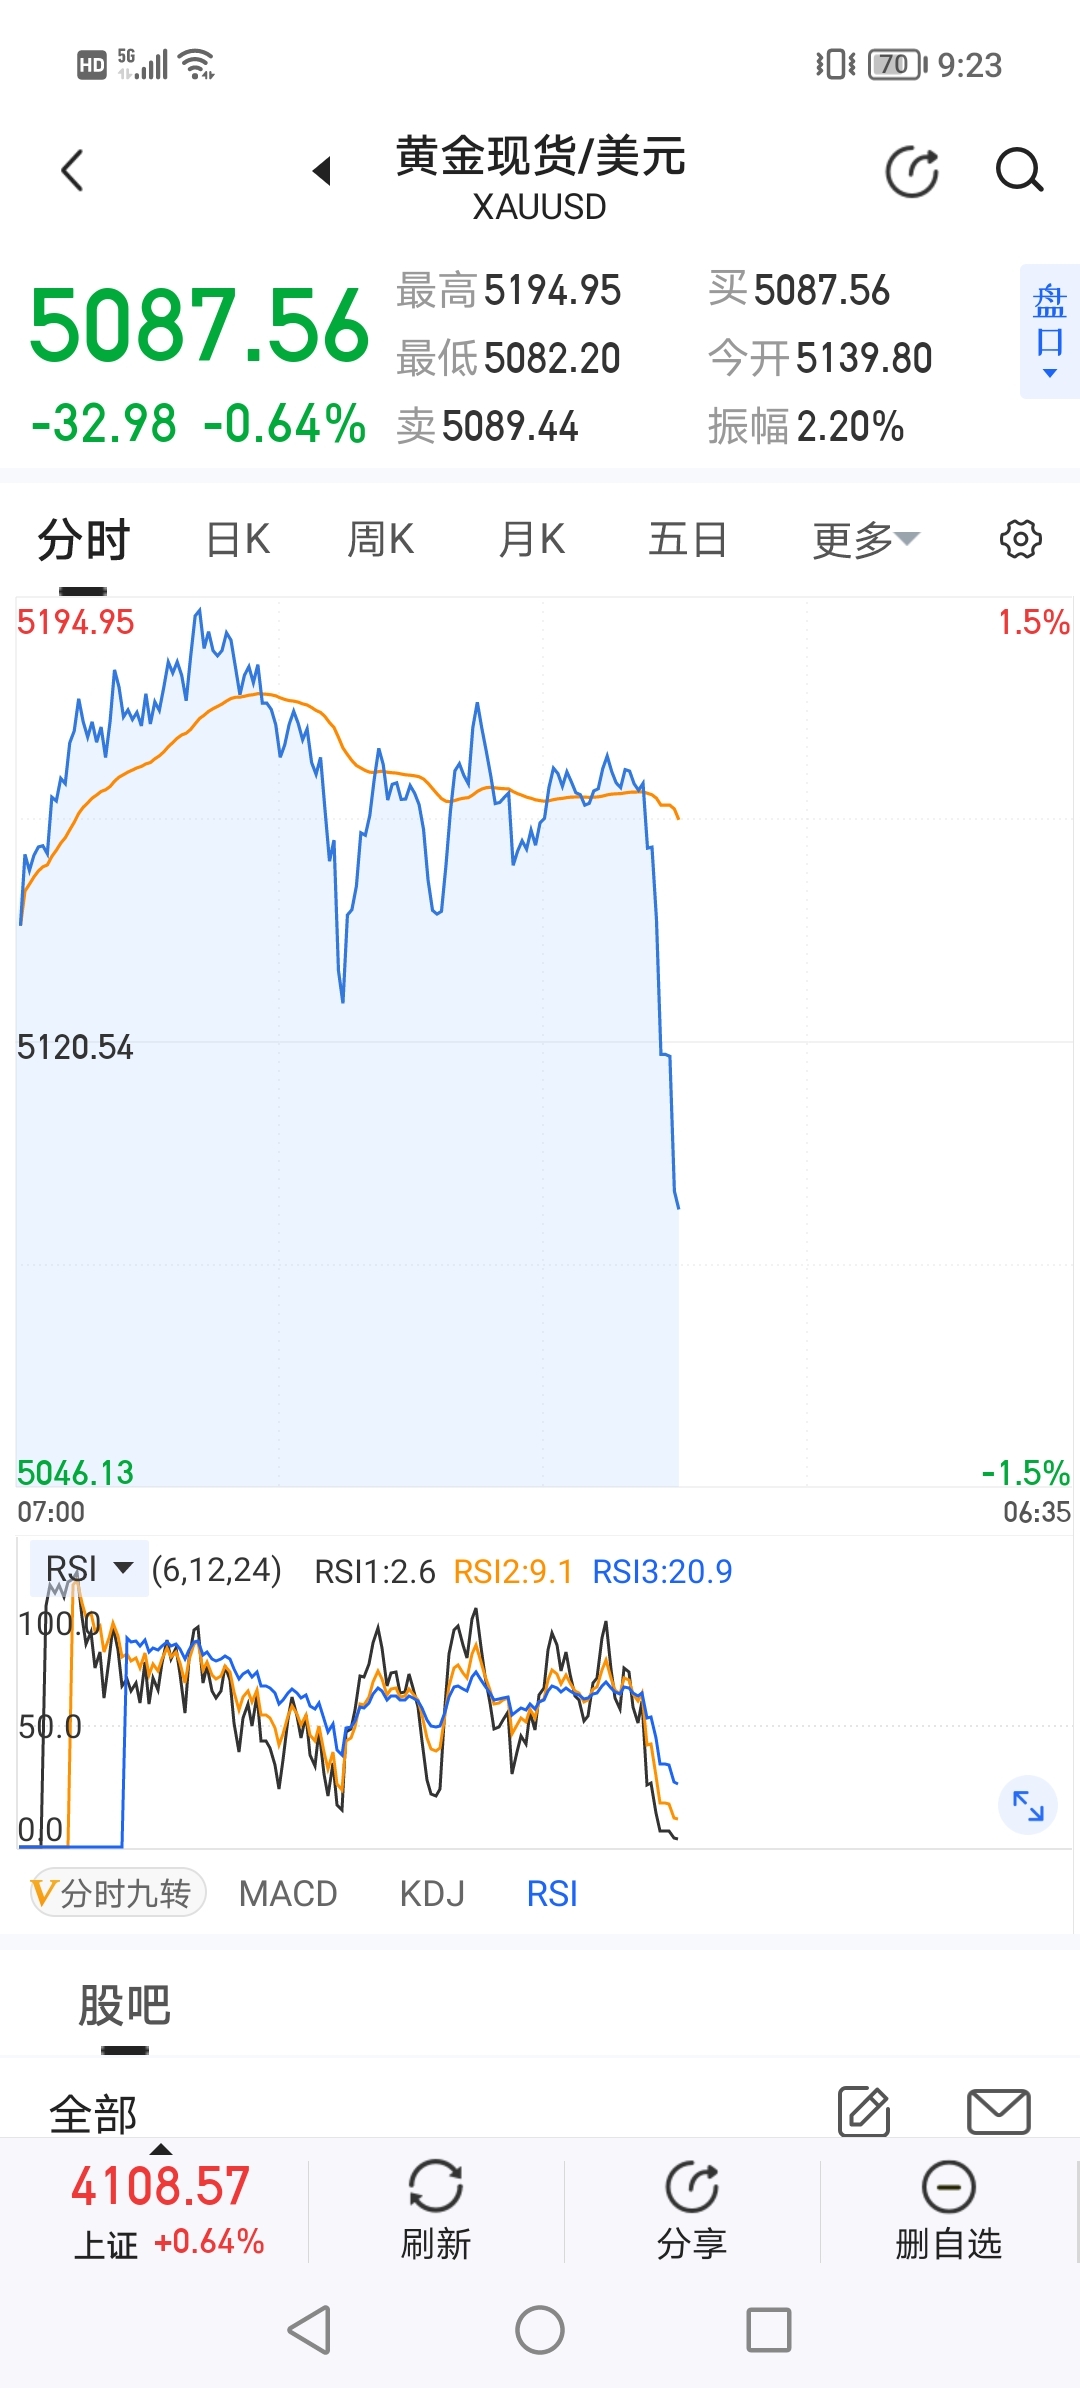Screen dimensions: 1080x2388
Task: Tap the back arrow at top left
Action: point(72,171)
